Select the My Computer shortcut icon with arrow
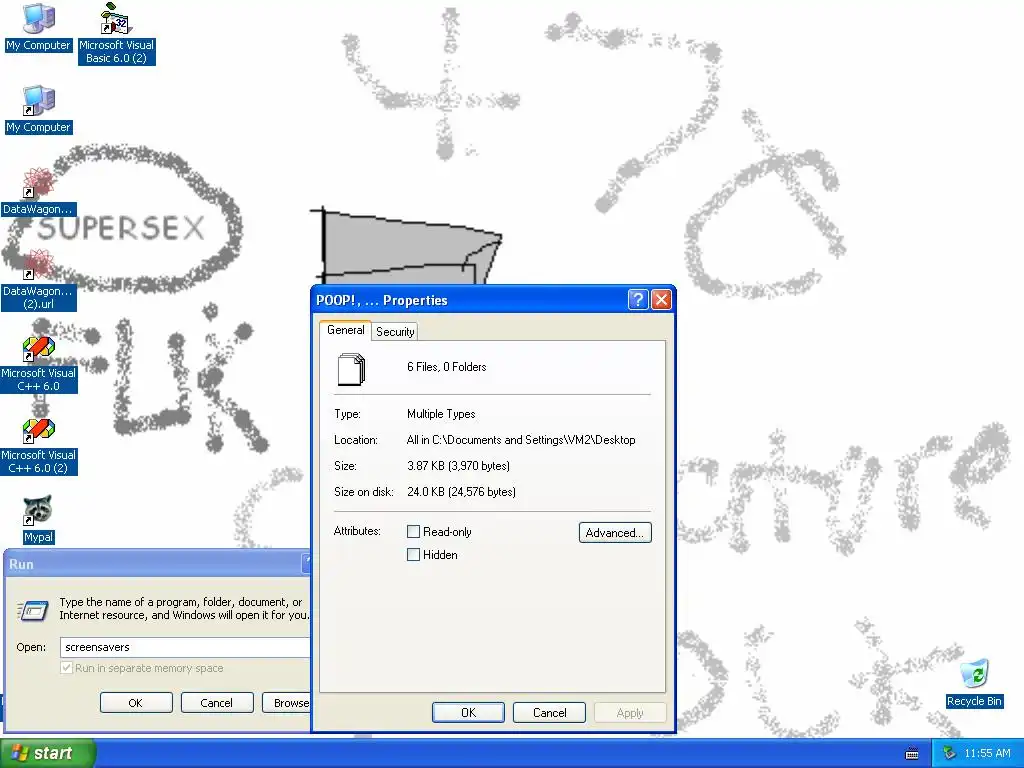This screenshot has width=1024, height=768. (39, 110)
